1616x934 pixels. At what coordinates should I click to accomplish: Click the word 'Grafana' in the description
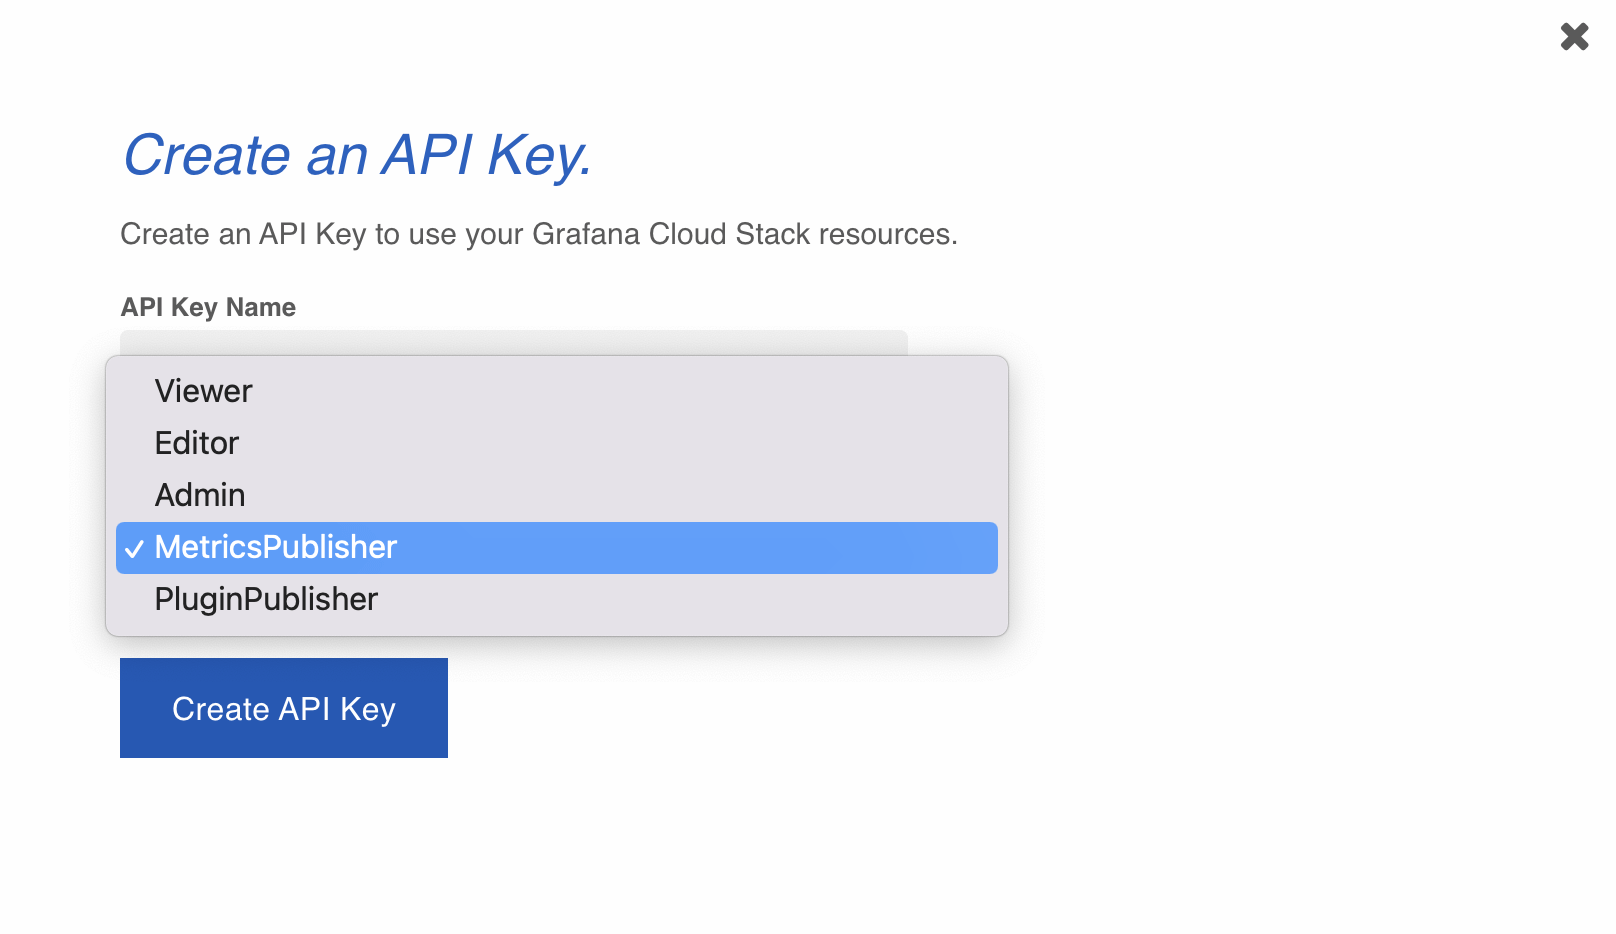pyautogui.click(x=586, y=234)
